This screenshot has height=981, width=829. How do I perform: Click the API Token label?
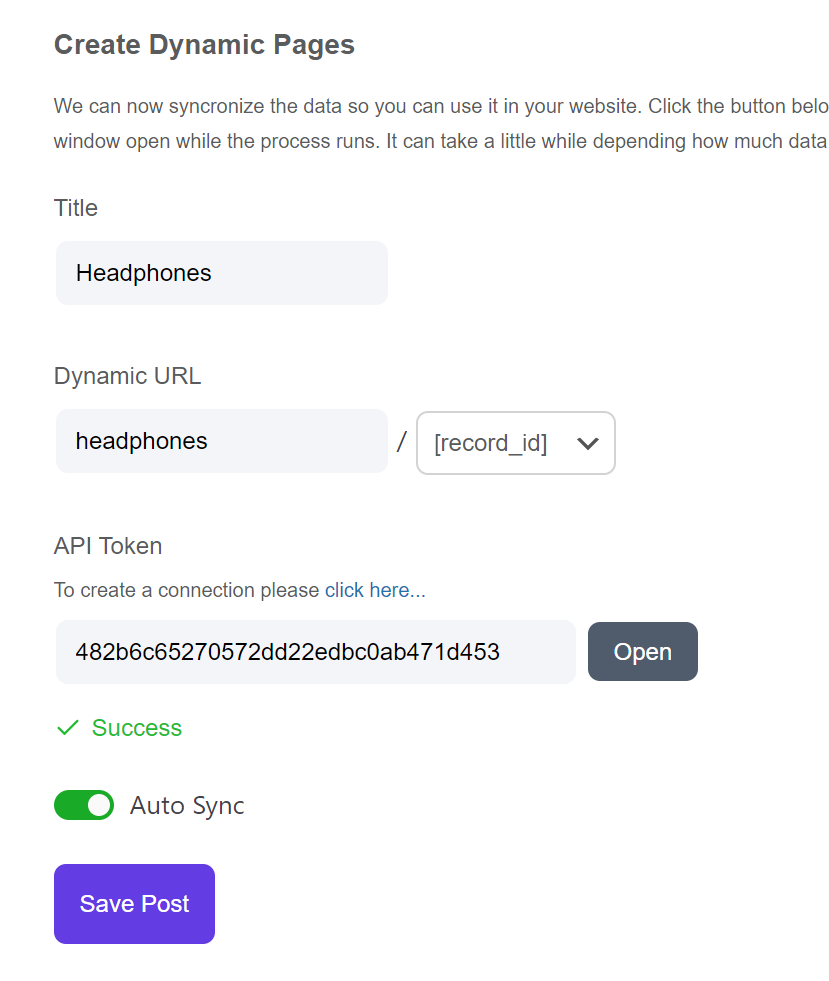pos(108,546)
